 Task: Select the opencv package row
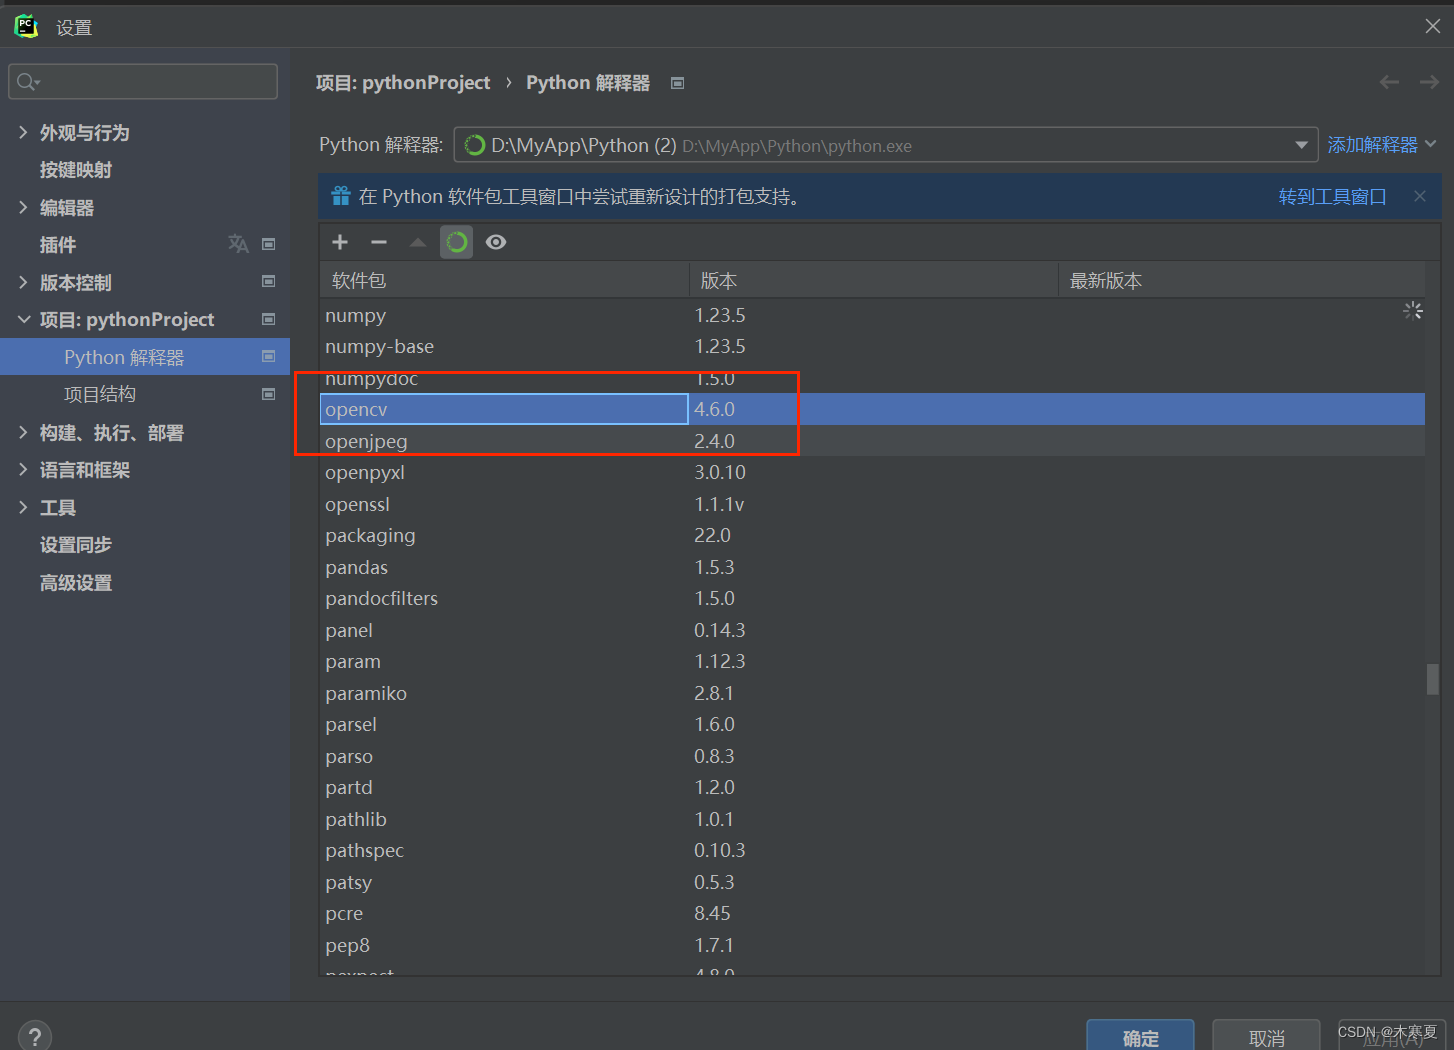point(872,409)
